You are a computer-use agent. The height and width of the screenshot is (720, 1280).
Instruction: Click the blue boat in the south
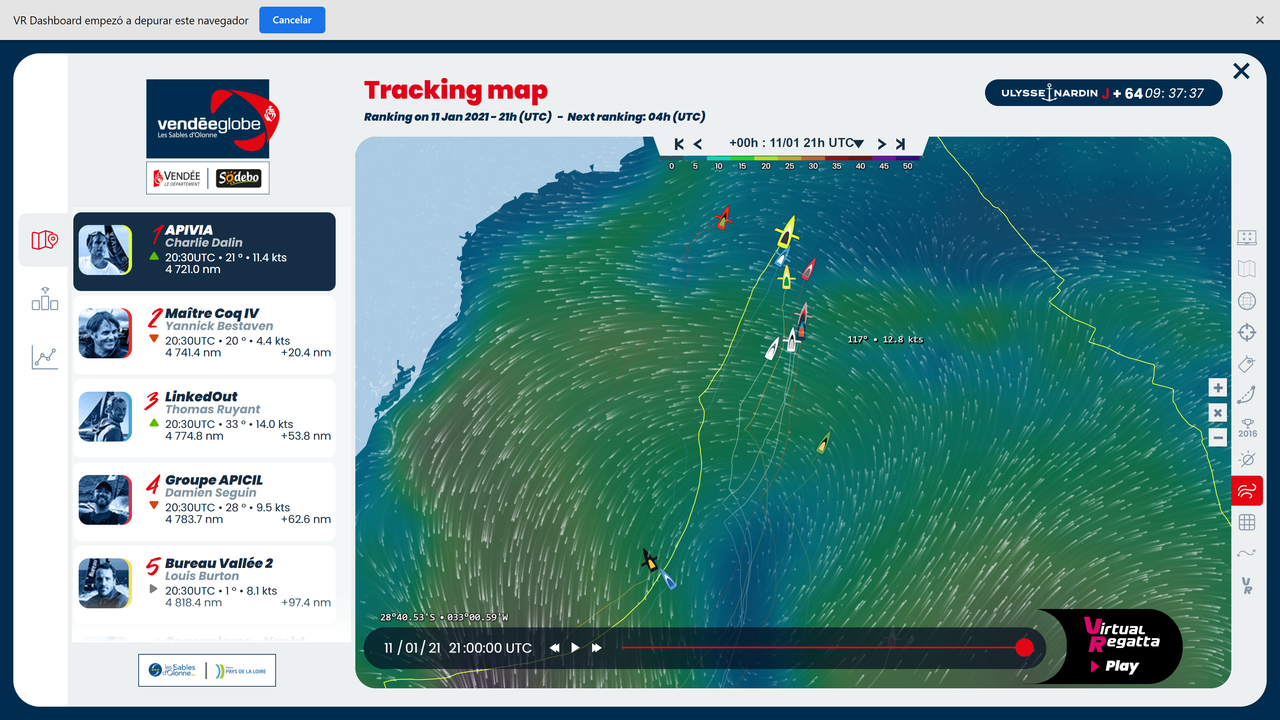pos(669,578)
